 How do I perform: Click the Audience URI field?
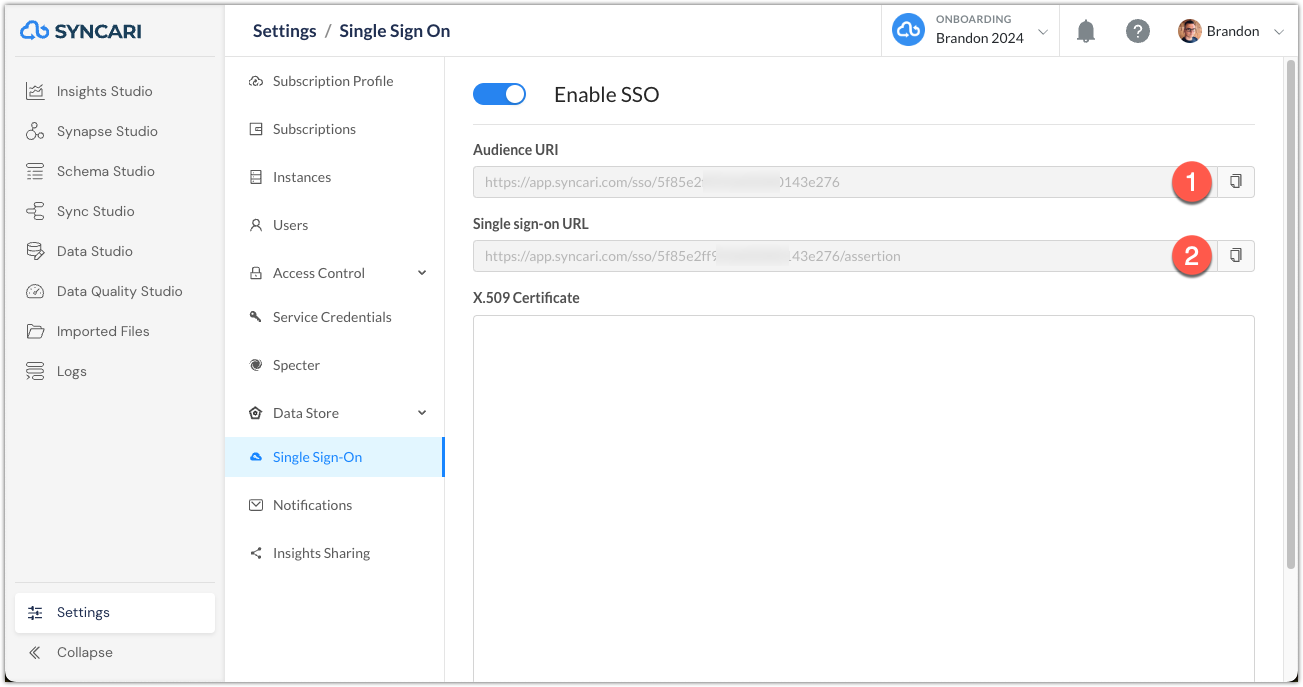(844, 182)
